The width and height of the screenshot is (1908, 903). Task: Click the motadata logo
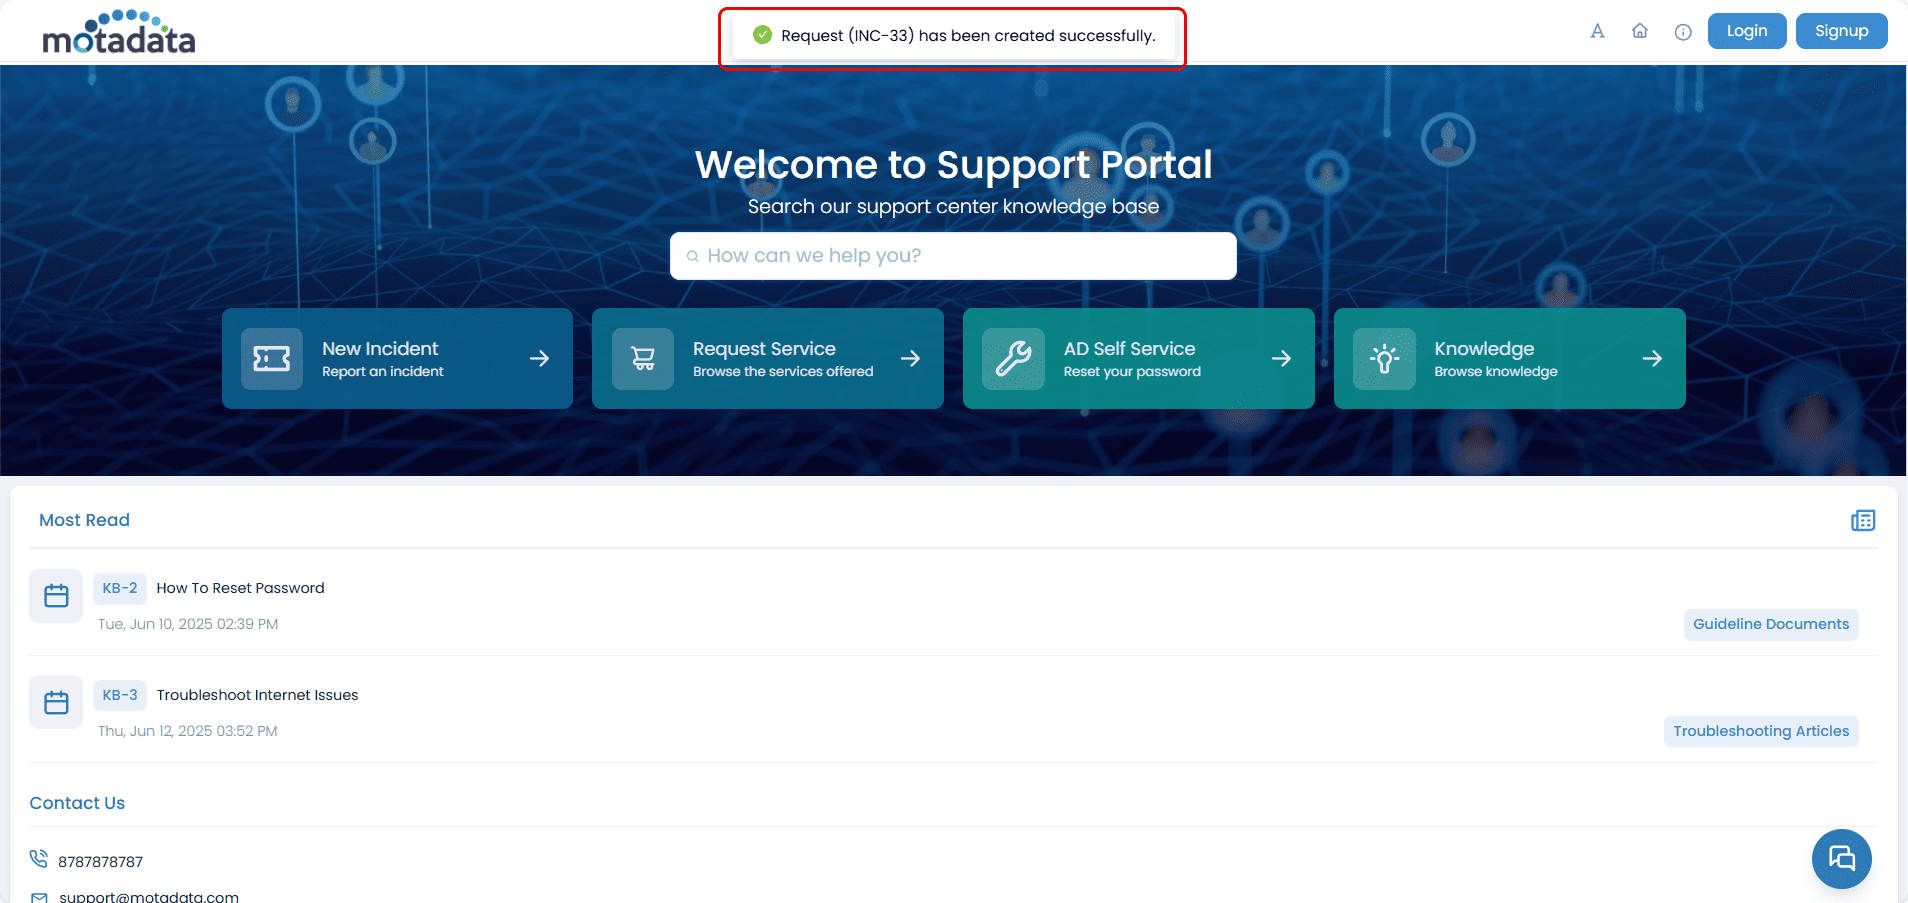pyautogui.click(x=119, y=33)
